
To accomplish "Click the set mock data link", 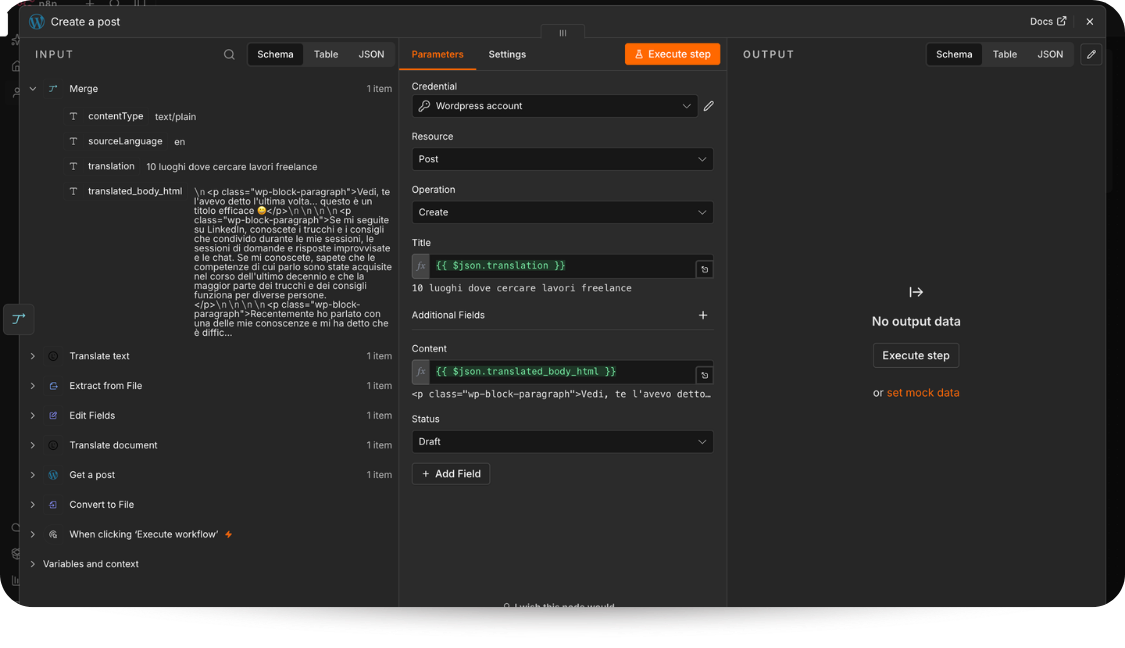I will (923, 393).
